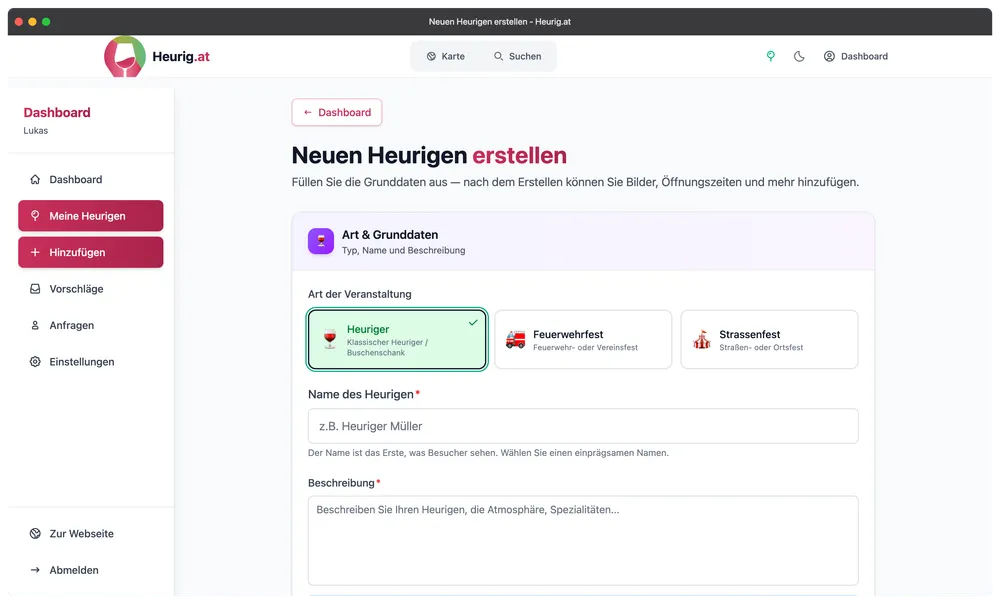
Task: Click the arrow icon next to Abmelden
Action: (x=35, y=570)
